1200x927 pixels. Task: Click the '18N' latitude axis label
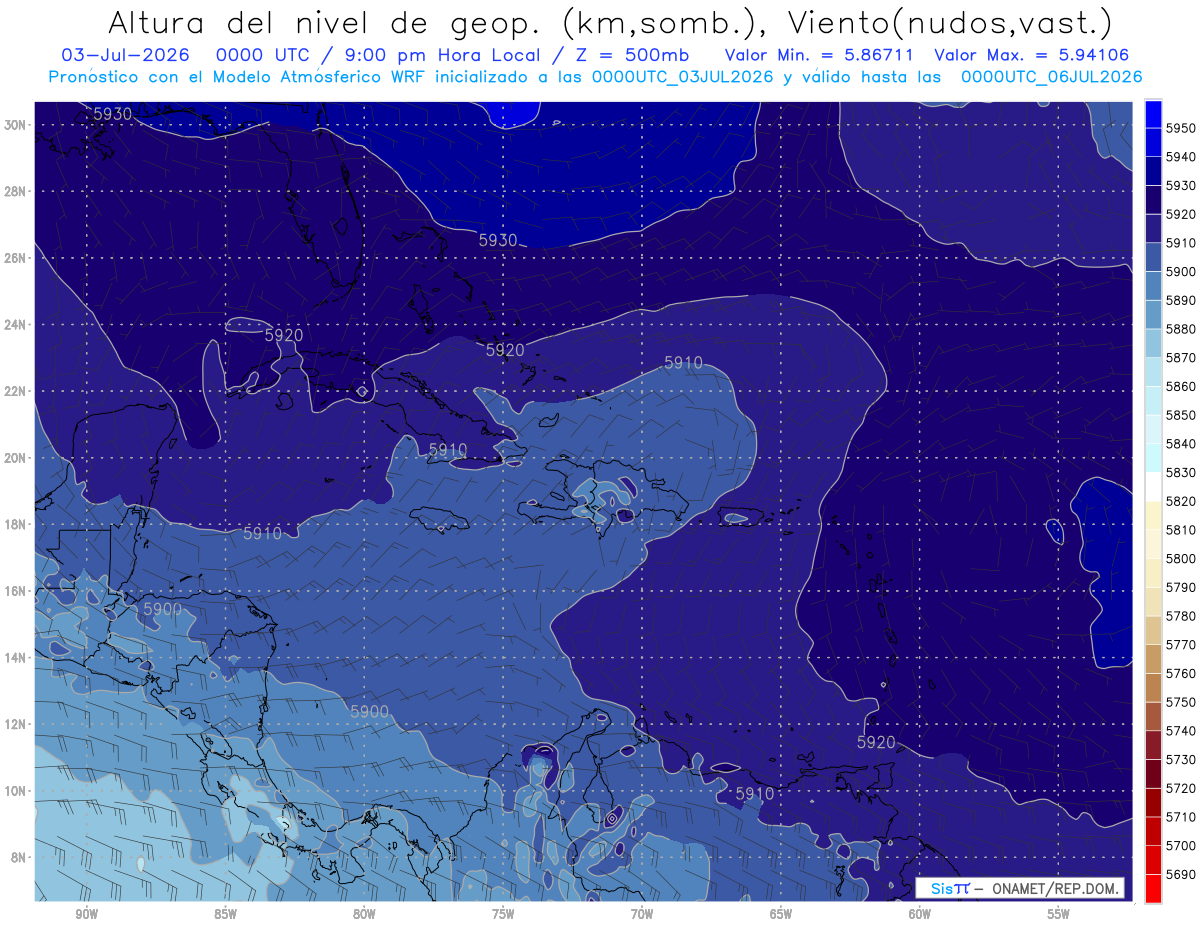click(x=16, y=524)
